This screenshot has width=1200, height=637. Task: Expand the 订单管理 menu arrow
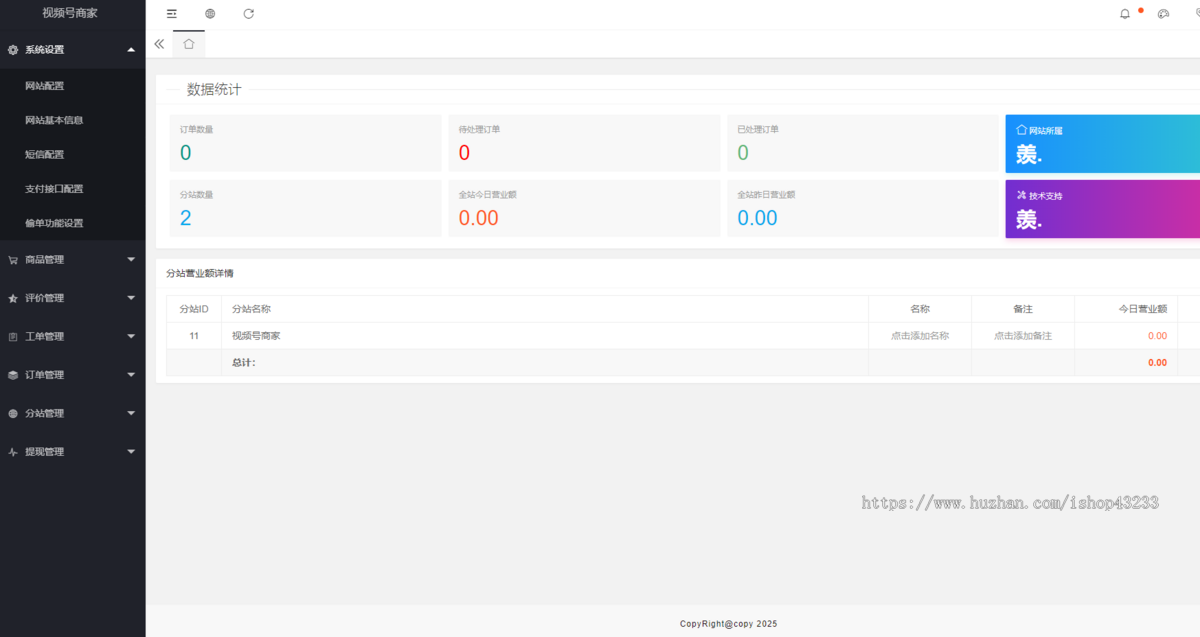131,375
